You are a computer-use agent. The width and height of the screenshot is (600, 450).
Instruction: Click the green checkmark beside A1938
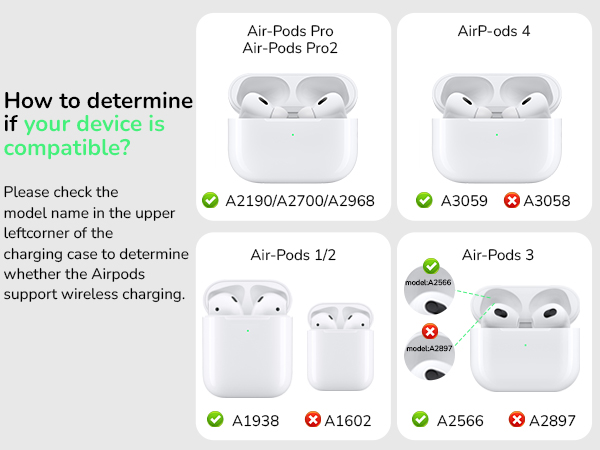tap(214, 420)
